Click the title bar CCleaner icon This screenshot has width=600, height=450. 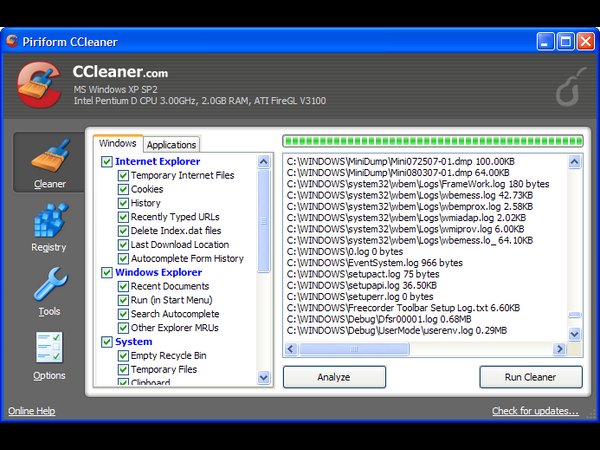click(13, 41)
